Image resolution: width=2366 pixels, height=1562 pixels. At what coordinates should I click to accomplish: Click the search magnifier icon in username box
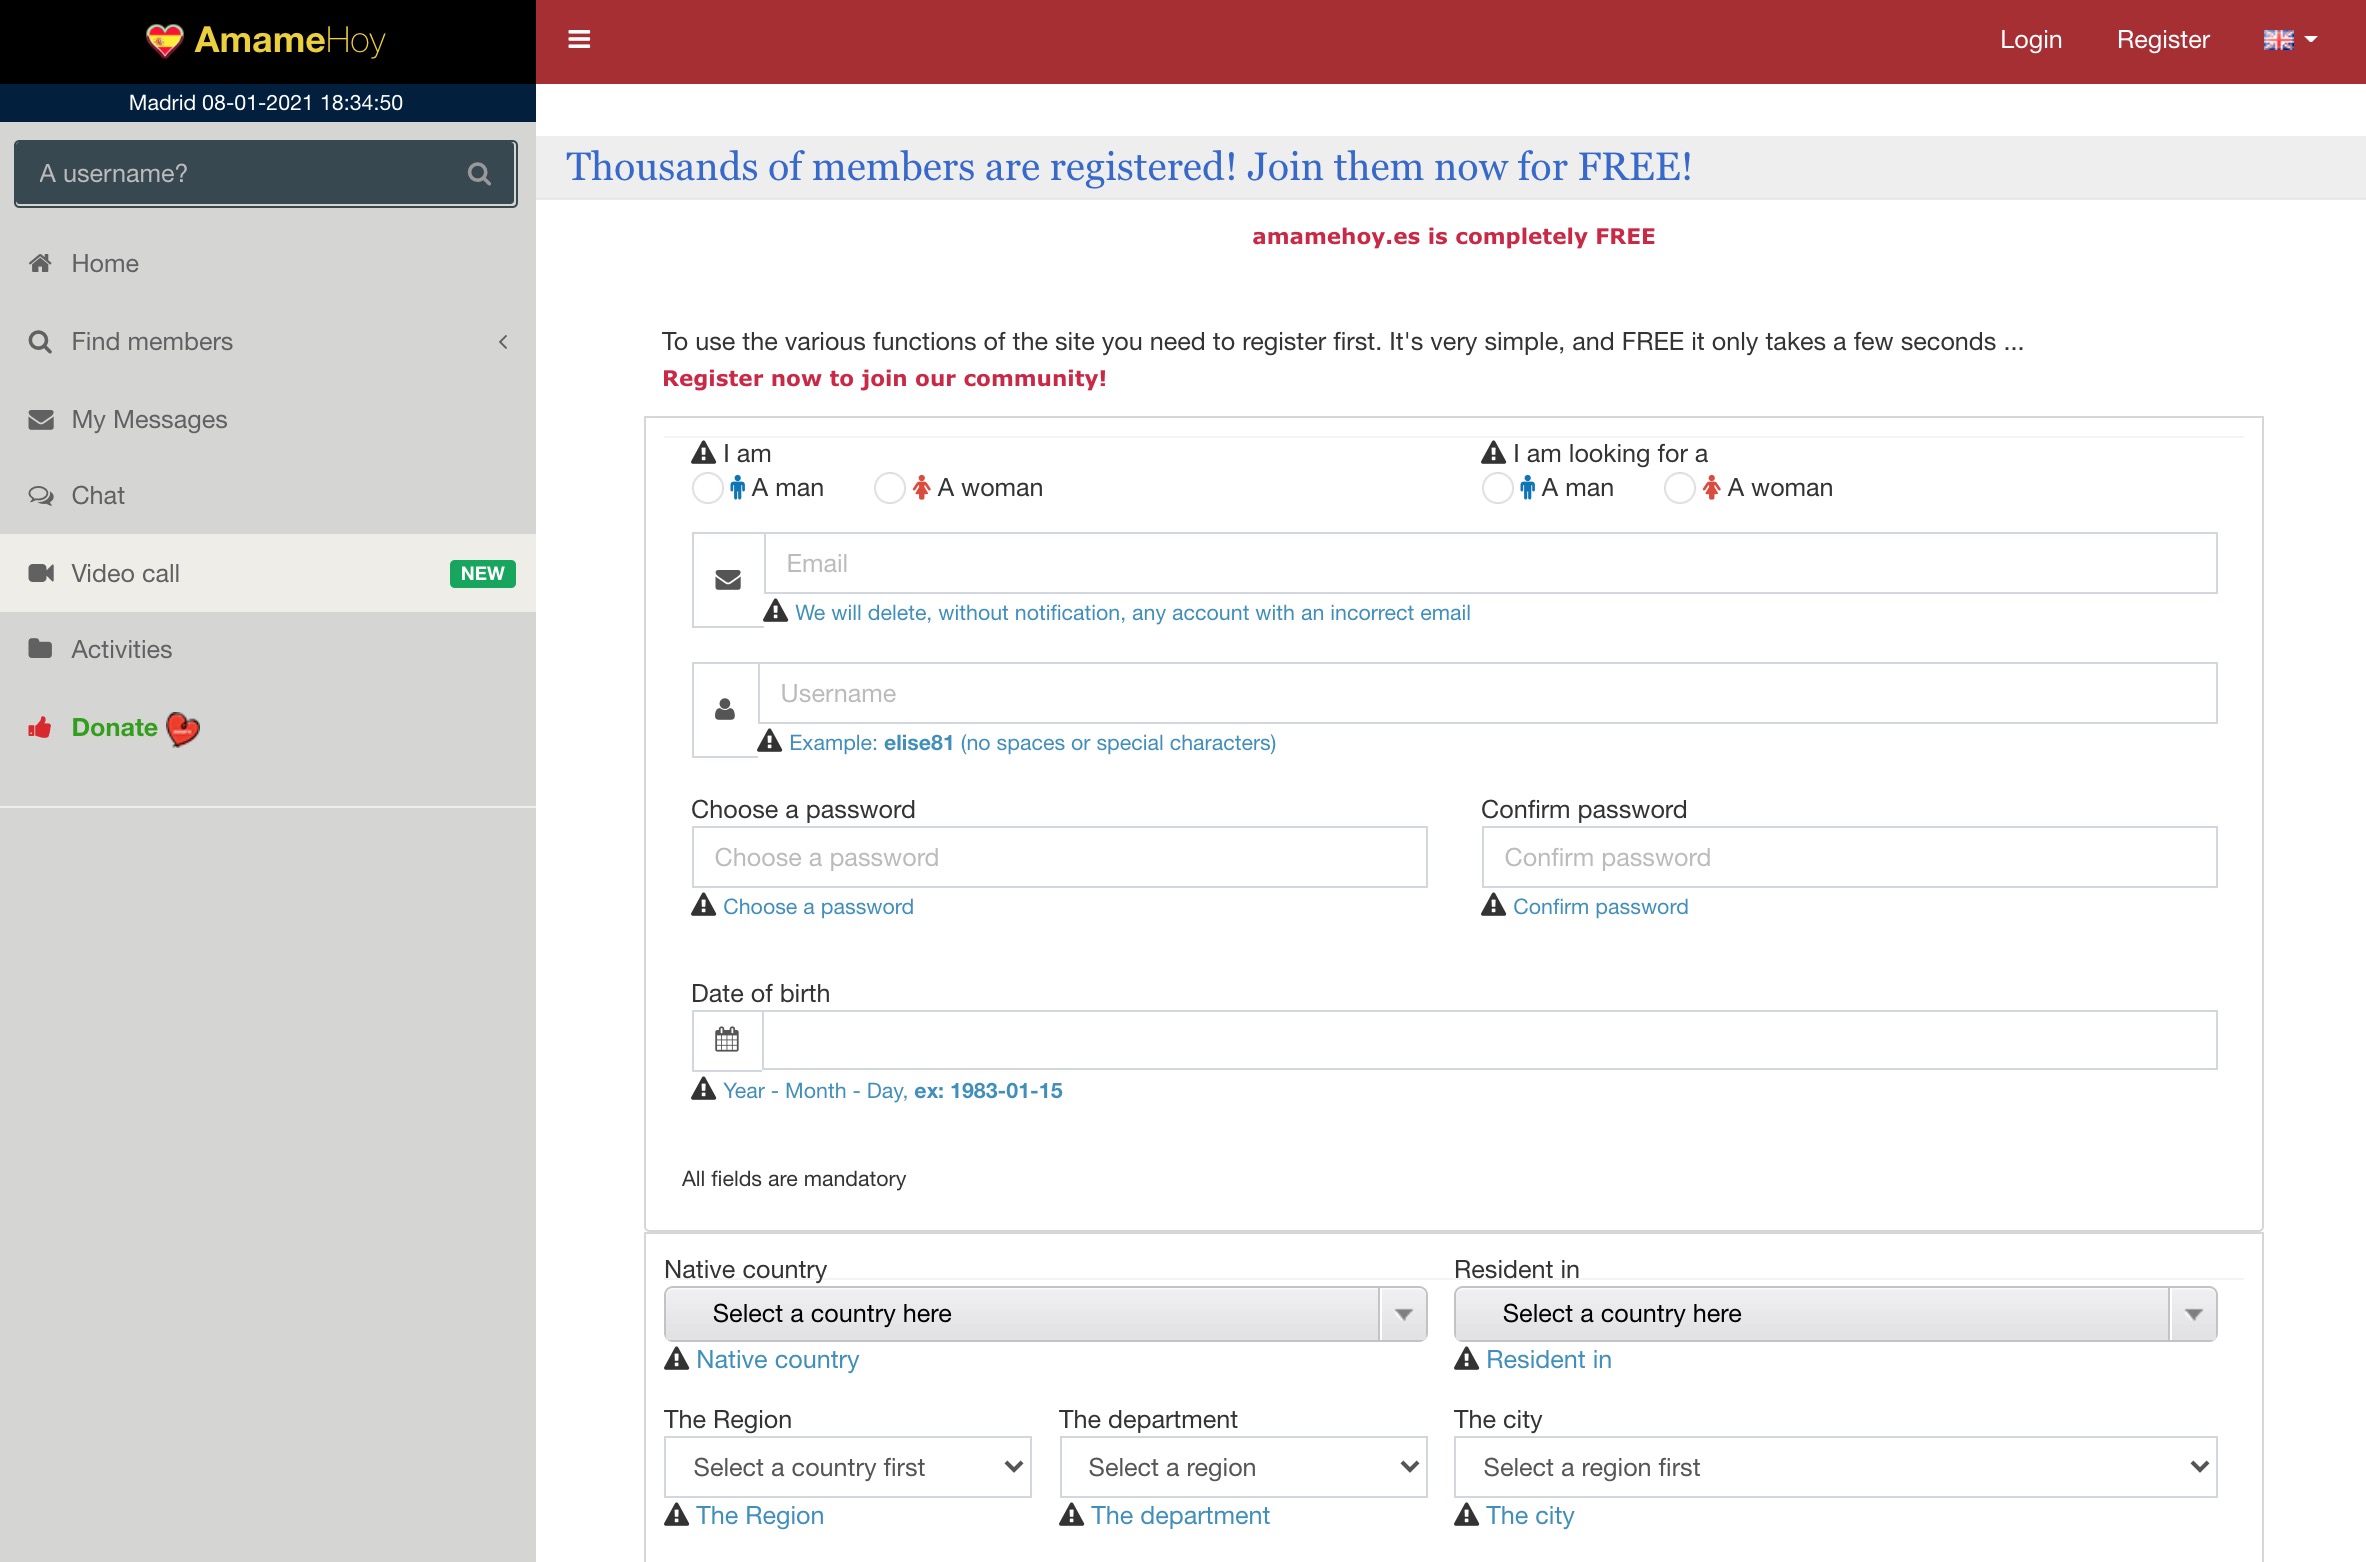[479, 174]
